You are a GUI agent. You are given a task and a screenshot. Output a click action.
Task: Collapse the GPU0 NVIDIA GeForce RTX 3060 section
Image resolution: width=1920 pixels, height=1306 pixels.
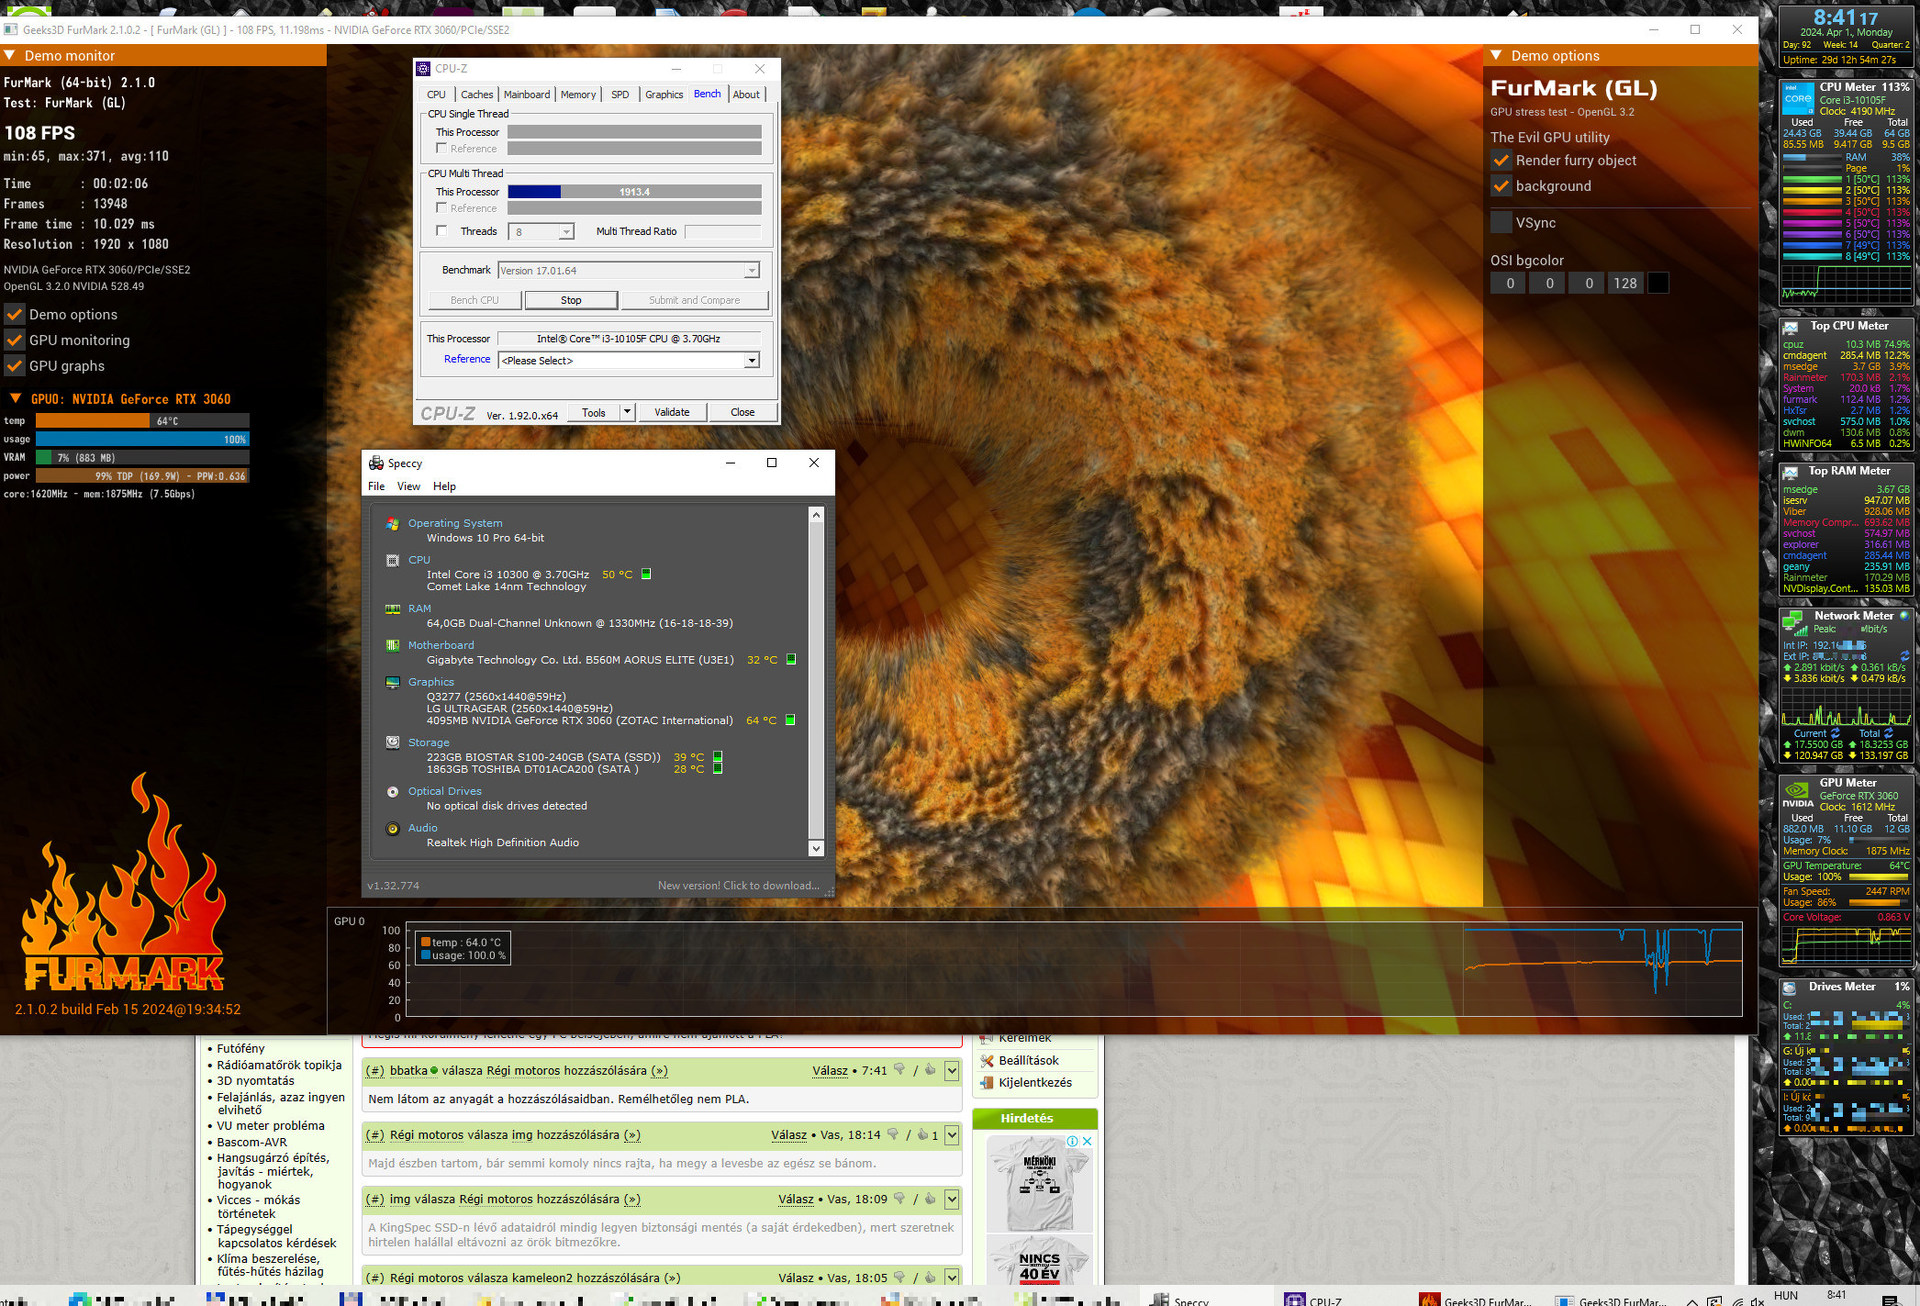pyautogui.click(x=15, y=399)
